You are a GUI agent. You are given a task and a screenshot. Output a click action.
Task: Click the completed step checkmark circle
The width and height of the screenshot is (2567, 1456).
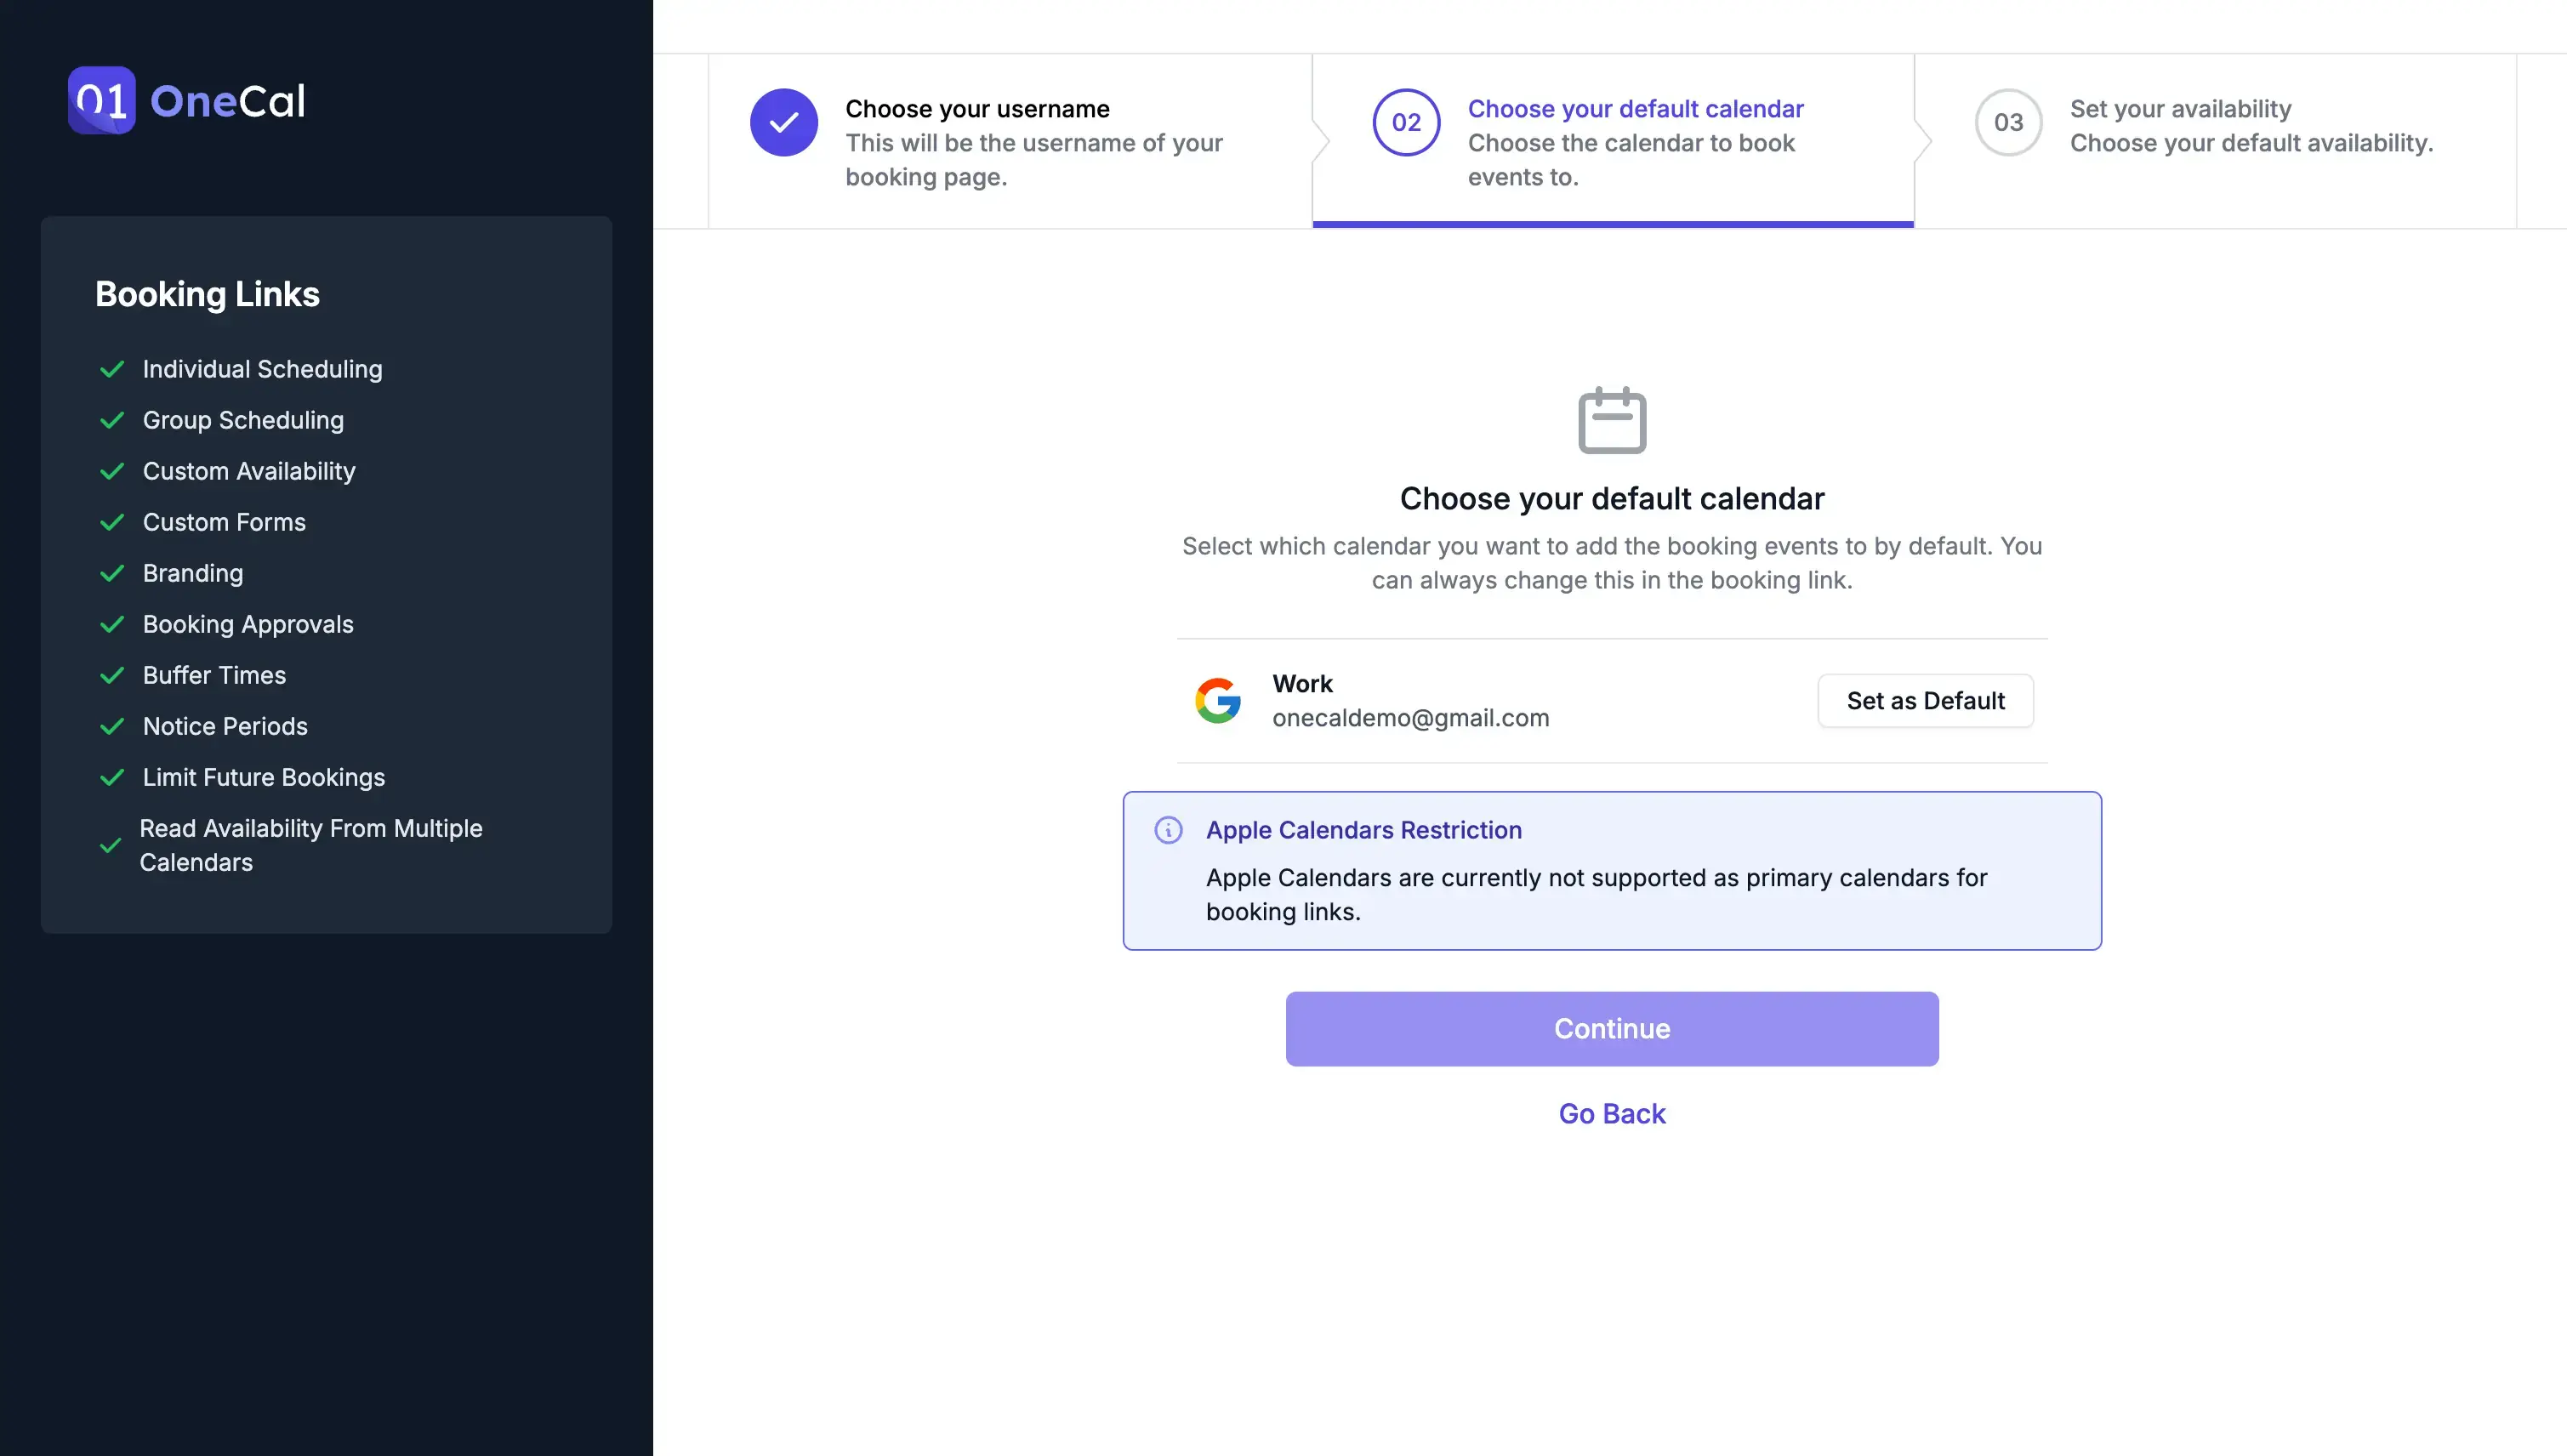783,122
